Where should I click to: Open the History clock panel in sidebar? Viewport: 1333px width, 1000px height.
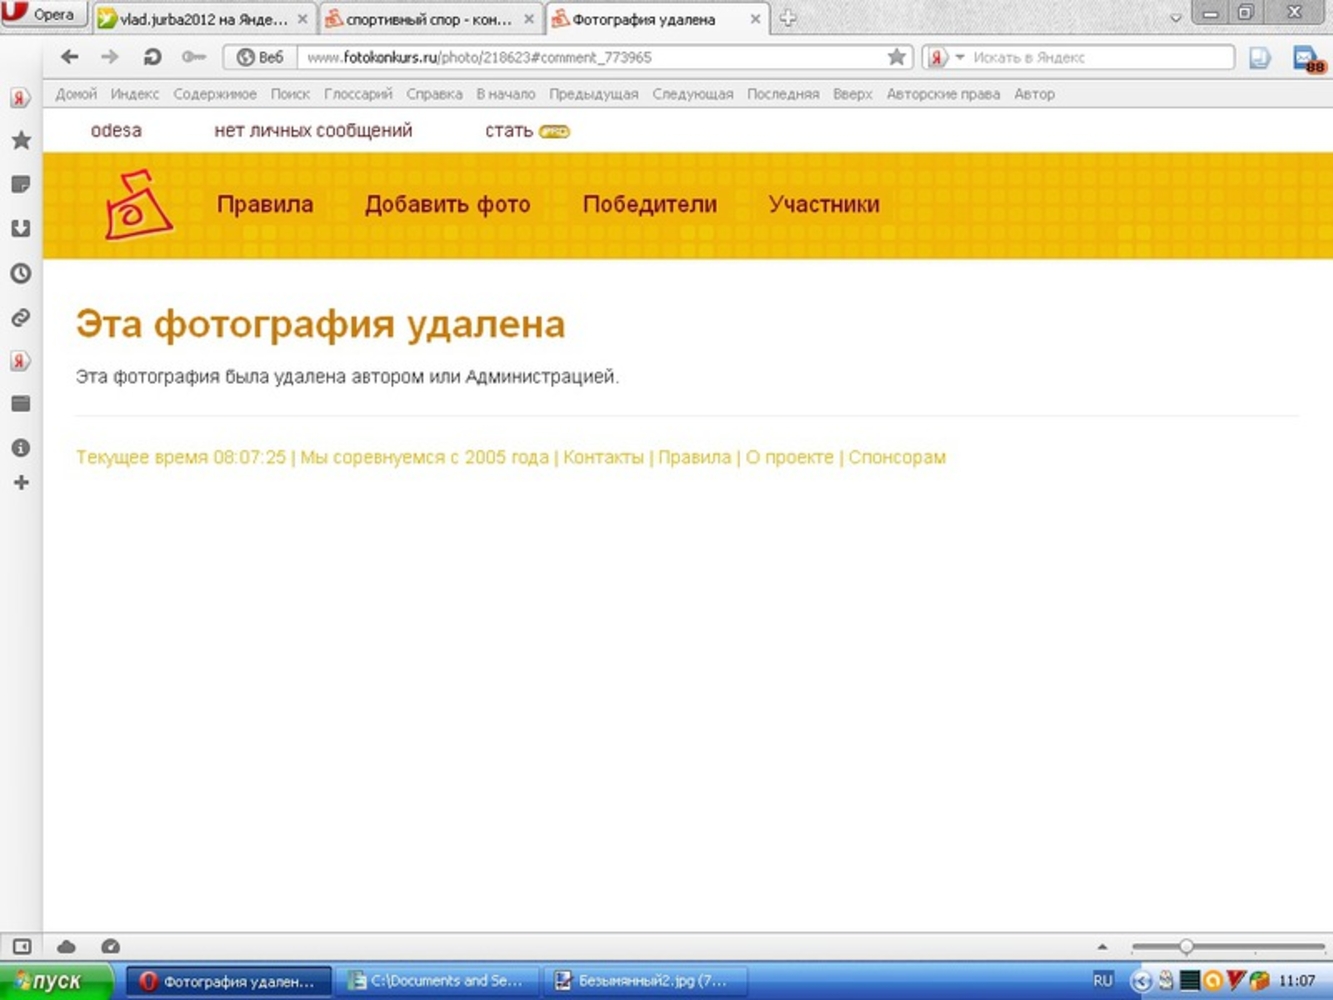click(x=21, y=273)
